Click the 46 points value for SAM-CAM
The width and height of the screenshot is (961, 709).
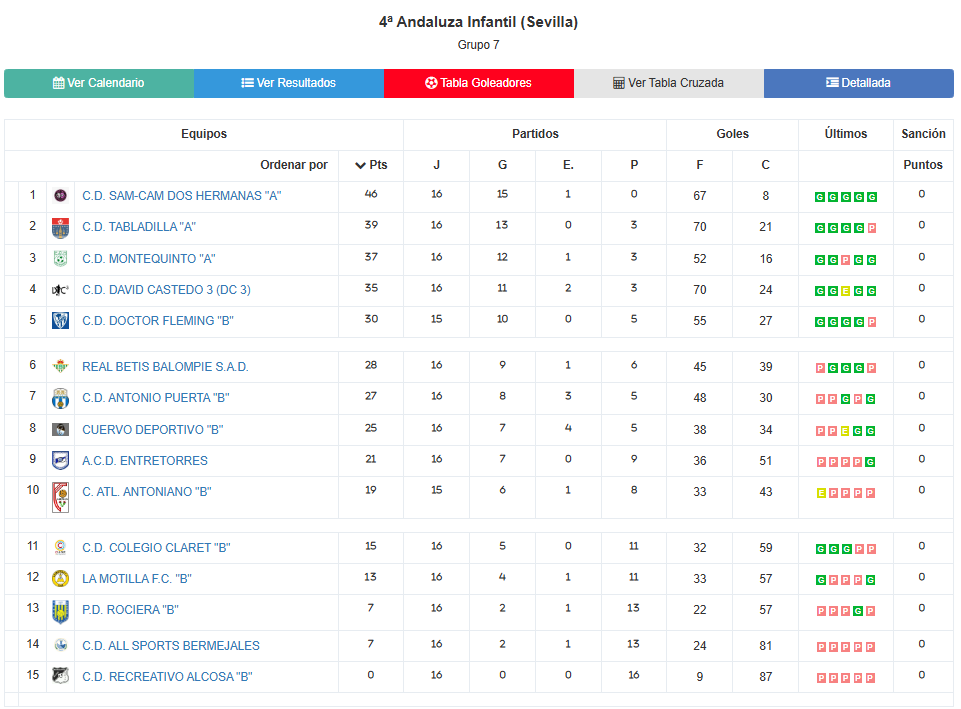(371, 194)
